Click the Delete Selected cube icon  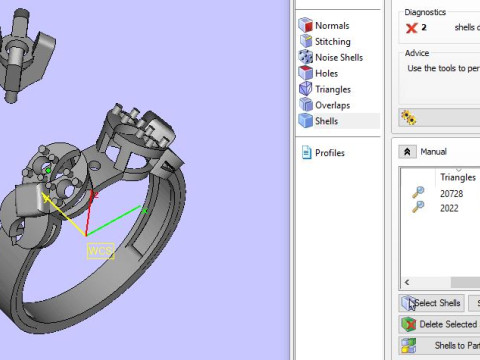pyautogui.click(x=408, y=324)
